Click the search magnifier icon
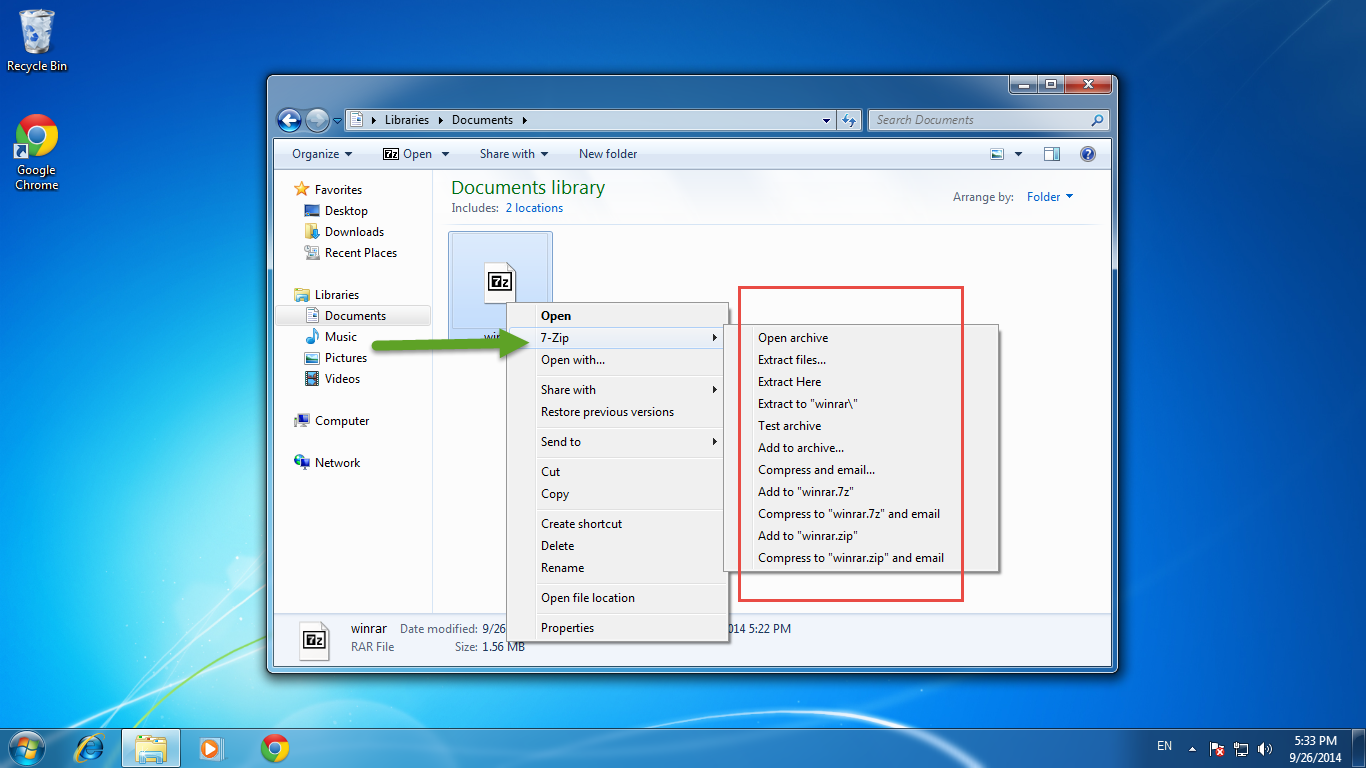Image resolution: width=1366 pixels, height=768 pixels. tap(1097, 120)
